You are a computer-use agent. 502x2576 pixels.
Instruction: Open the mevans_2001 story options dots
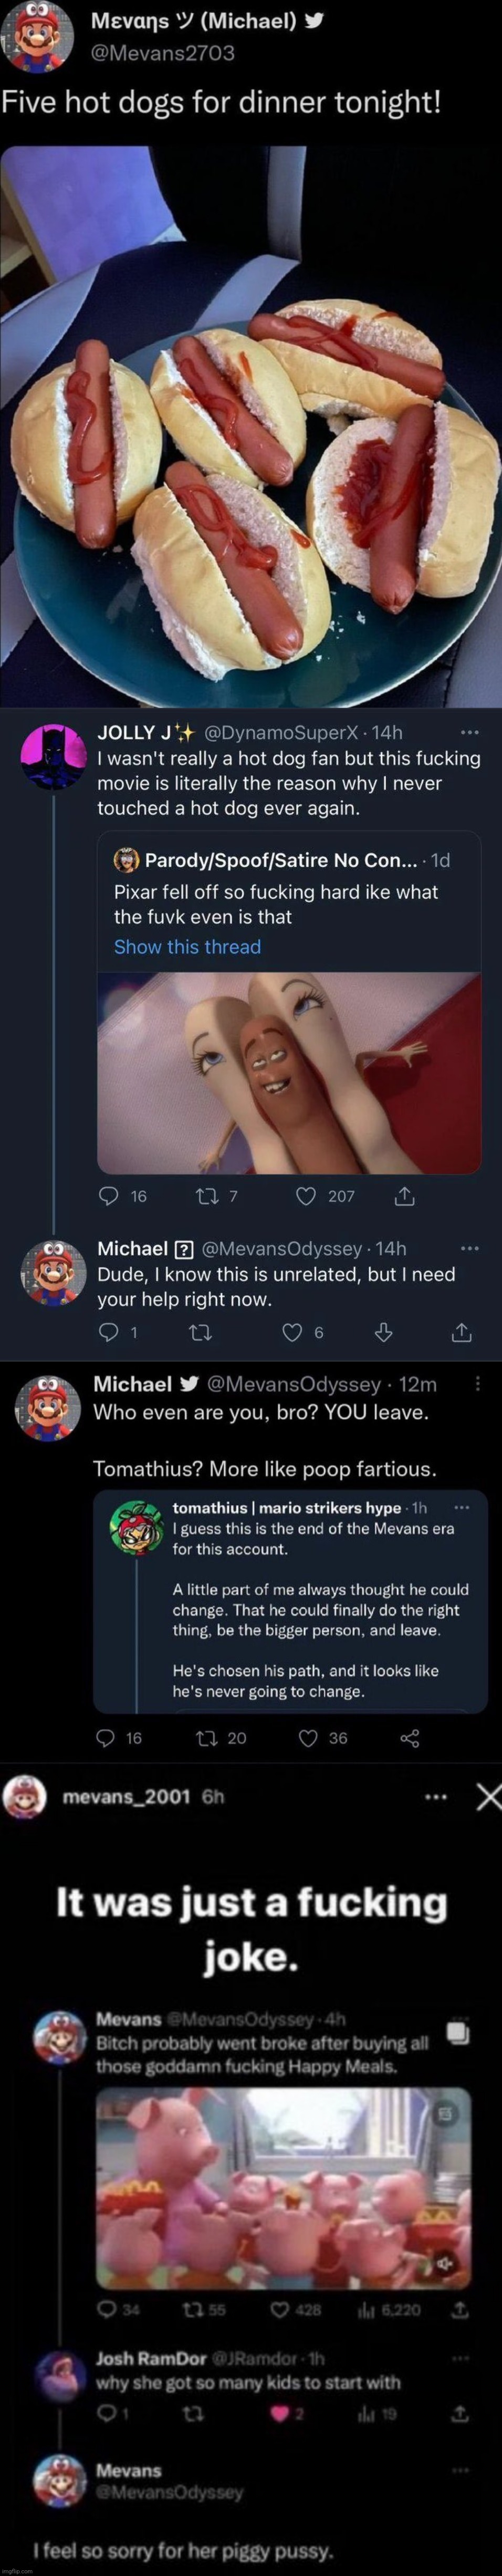435,1796
